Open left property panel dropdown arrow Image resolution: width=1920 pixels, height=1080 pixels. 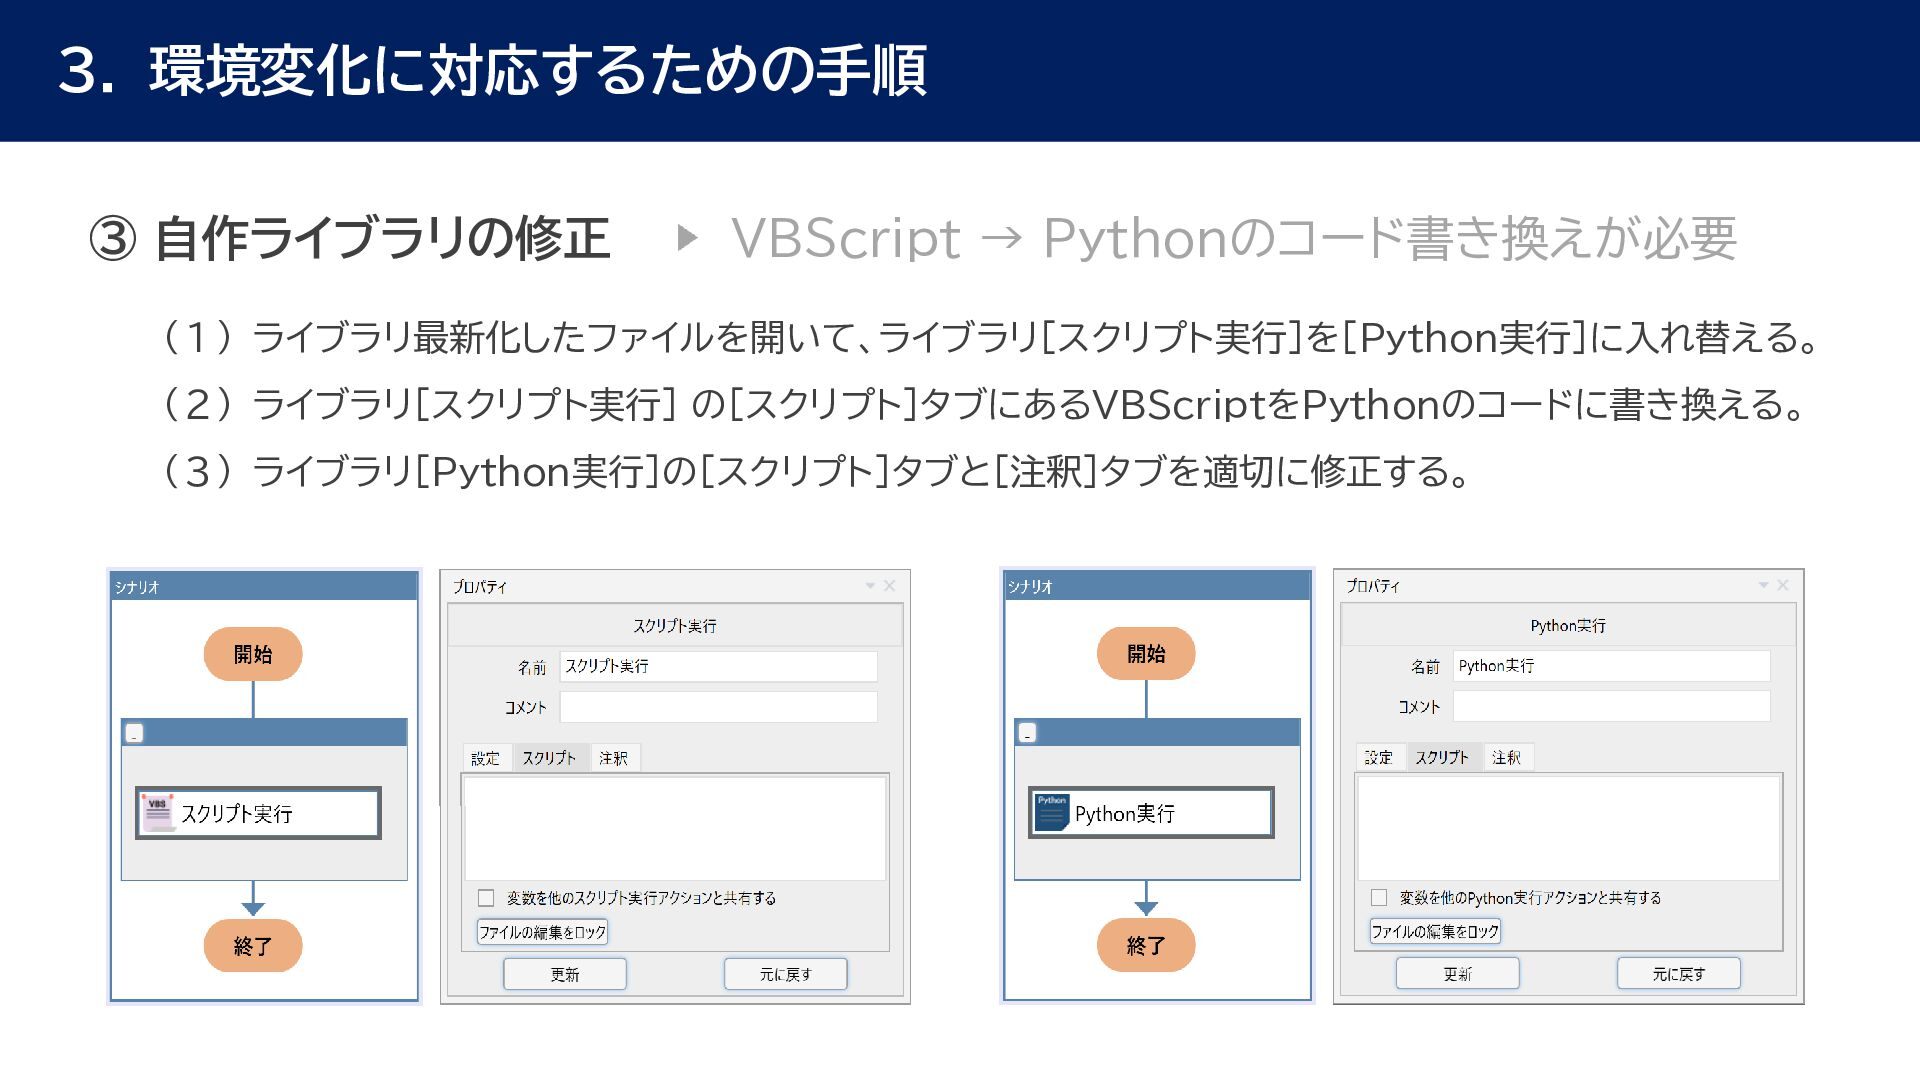click(870, 586)
